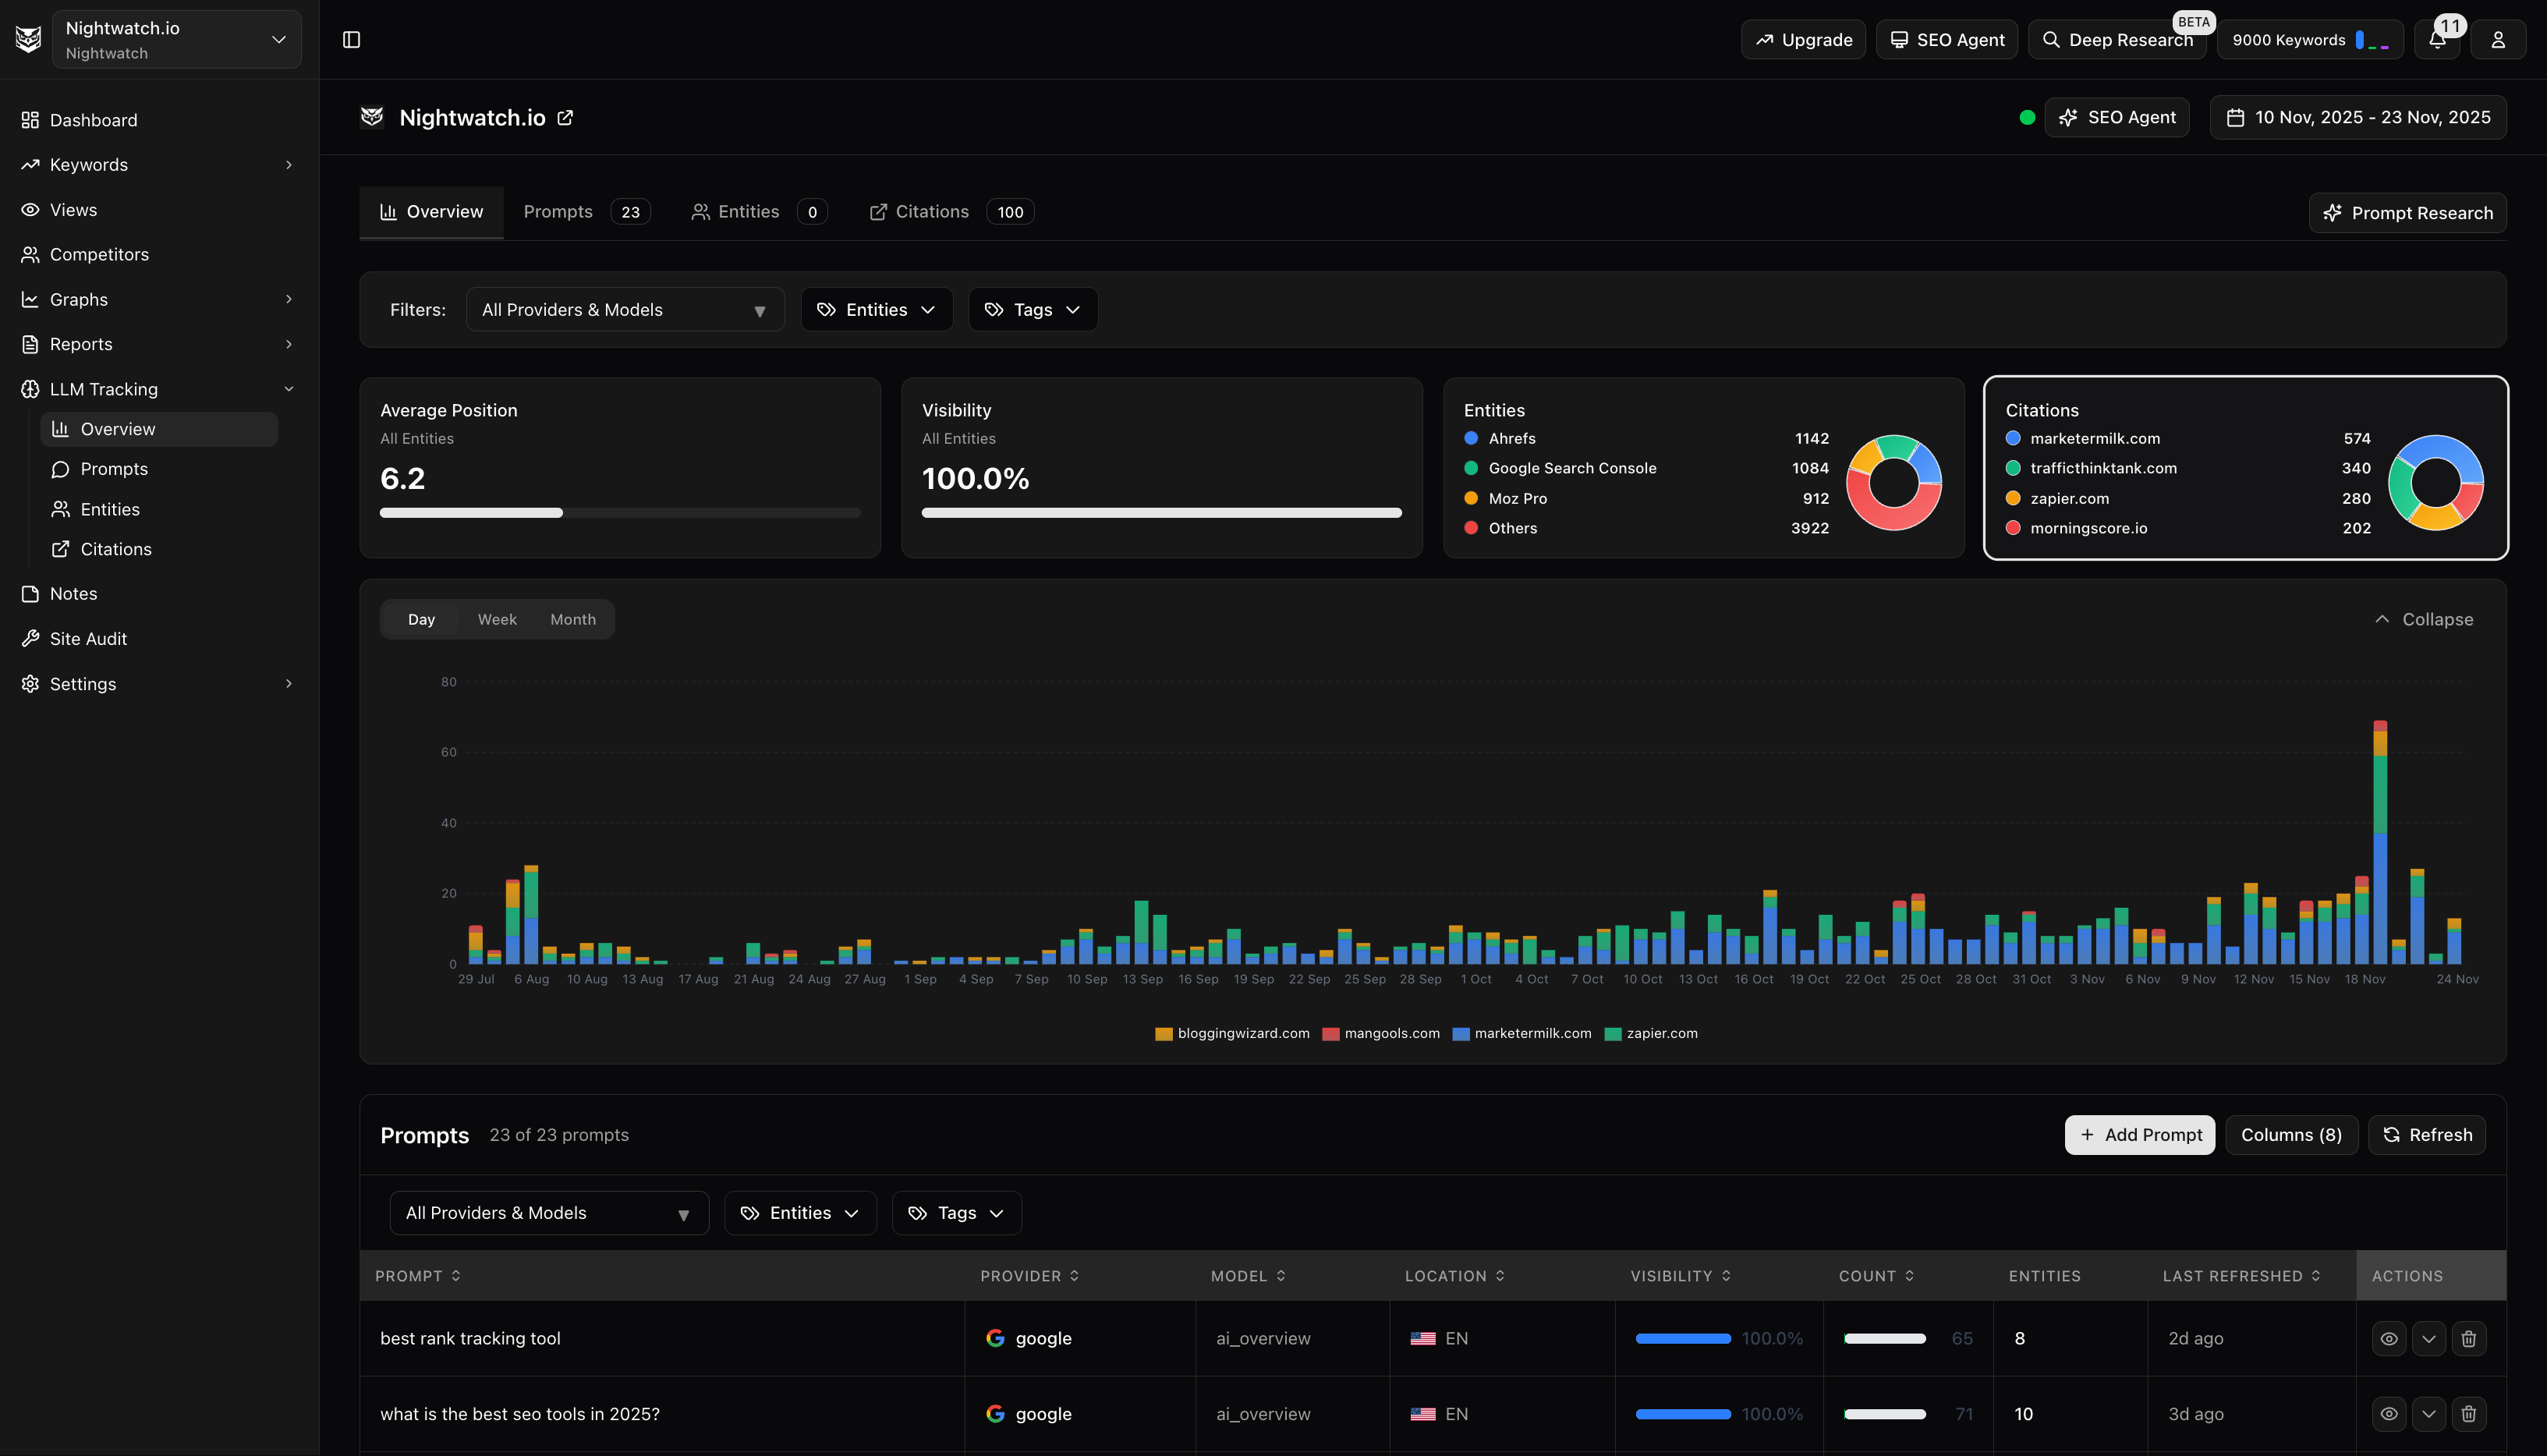Open SEO Agent in the top bar
The height and width of the screenshot is (1456, 2547).
coord(1946,40)
